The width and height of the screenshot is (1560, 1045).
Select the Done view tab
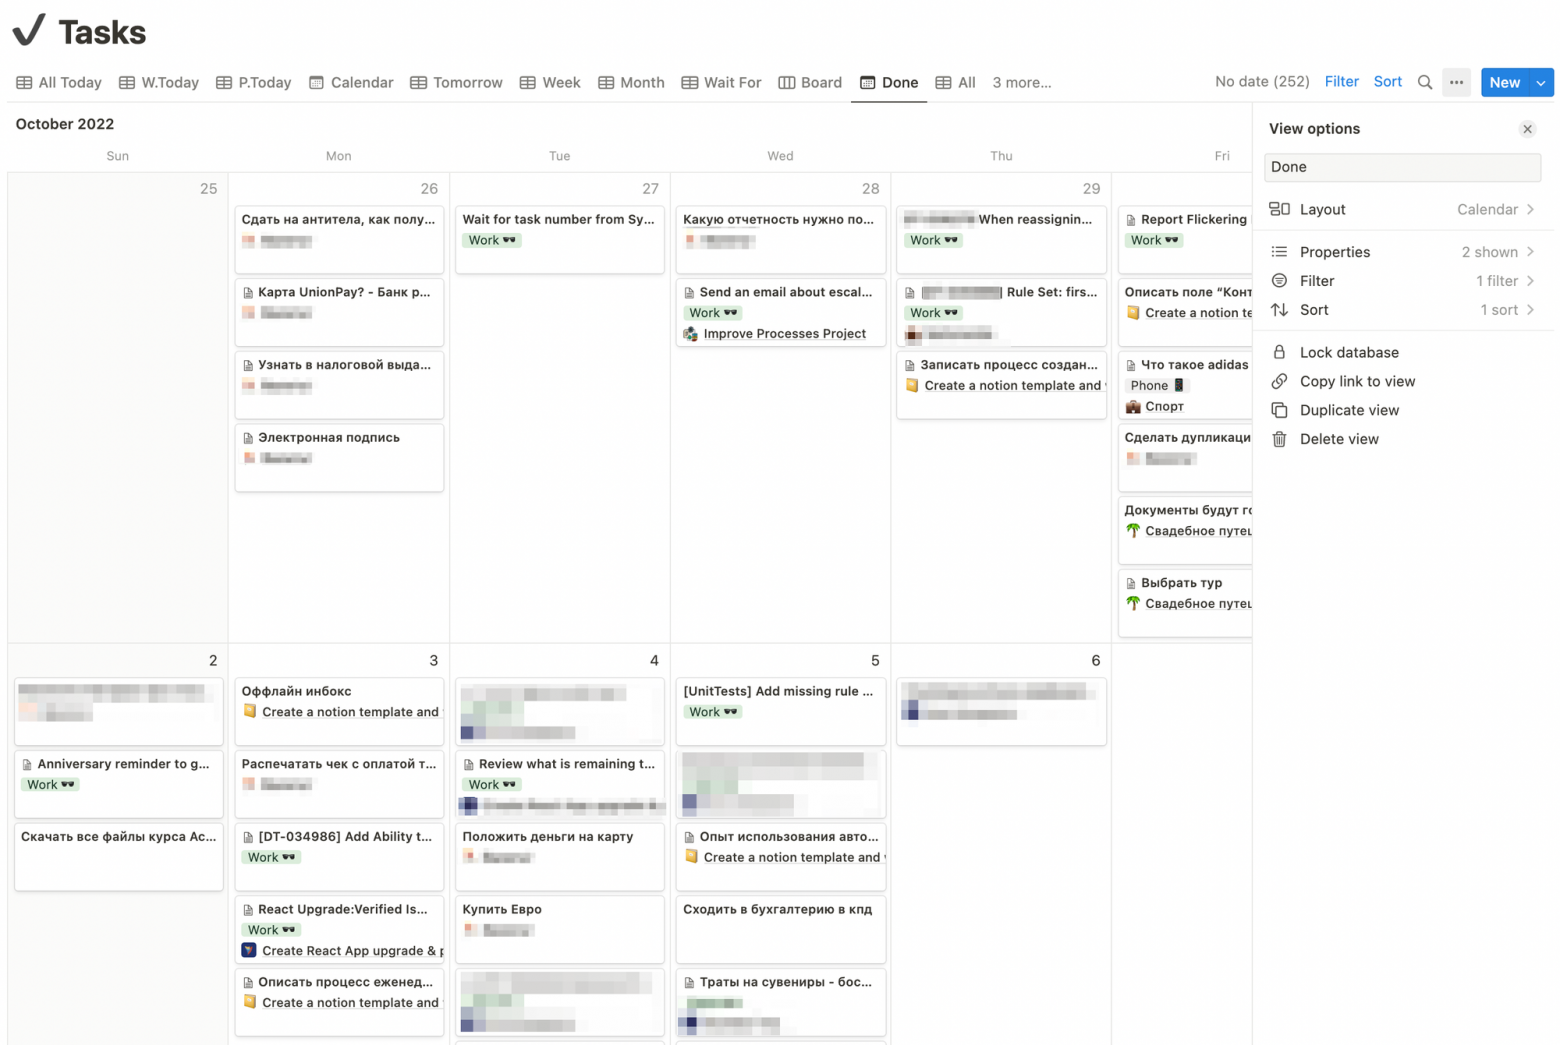click(889, 83)
